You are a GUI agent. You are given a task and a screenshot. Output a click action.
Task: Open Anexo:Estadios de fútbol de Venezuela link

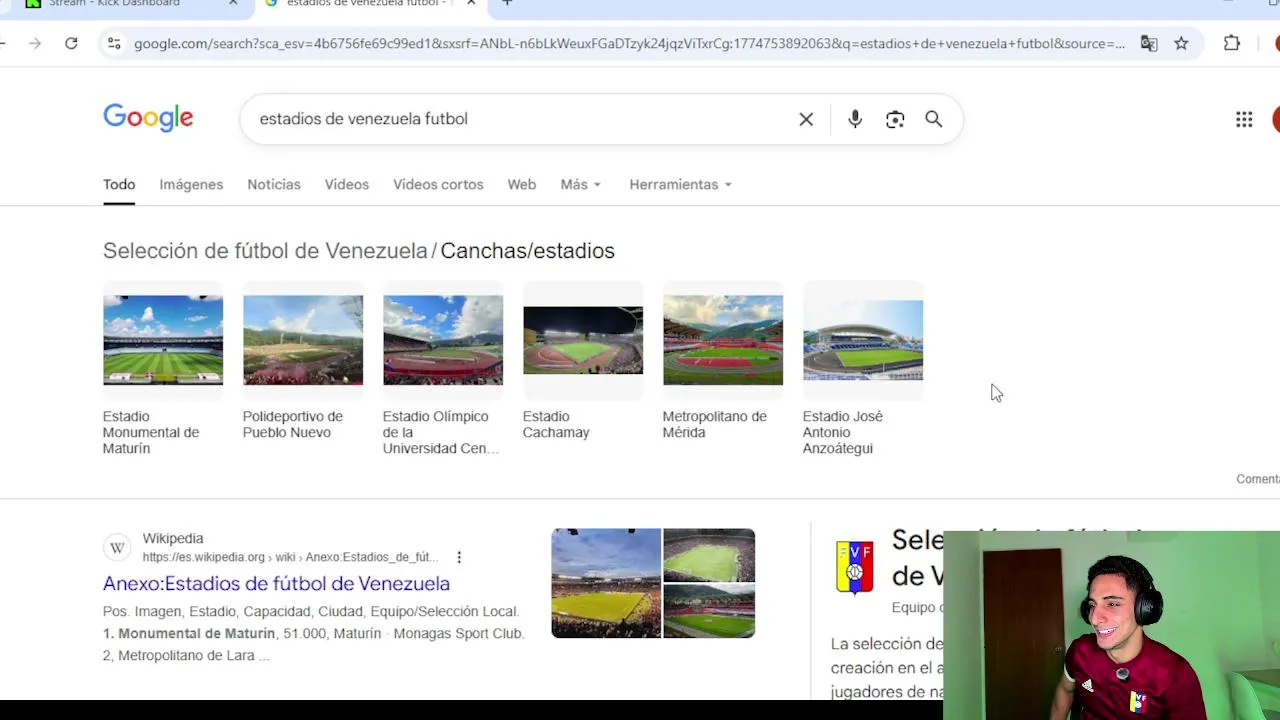click(276, 583)
